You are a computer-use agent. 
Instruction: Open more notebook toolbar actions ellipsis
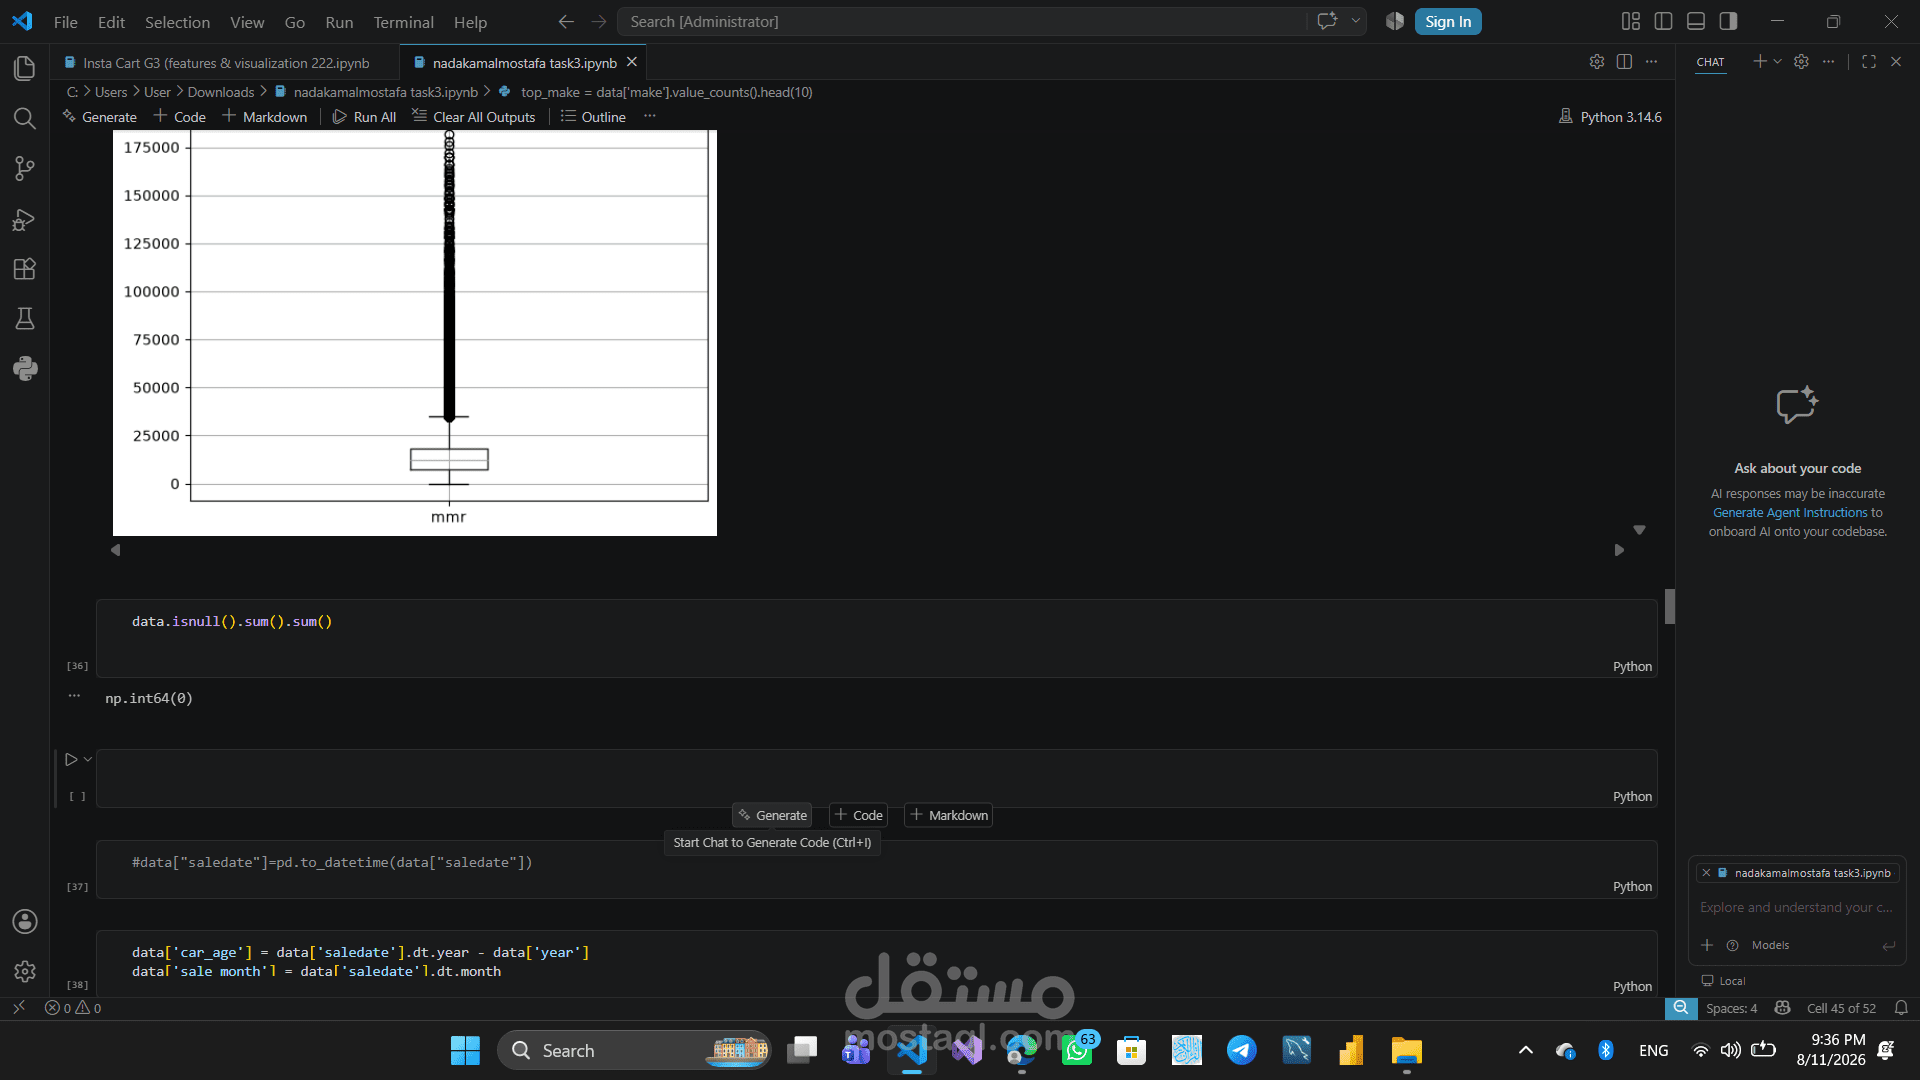650,117
